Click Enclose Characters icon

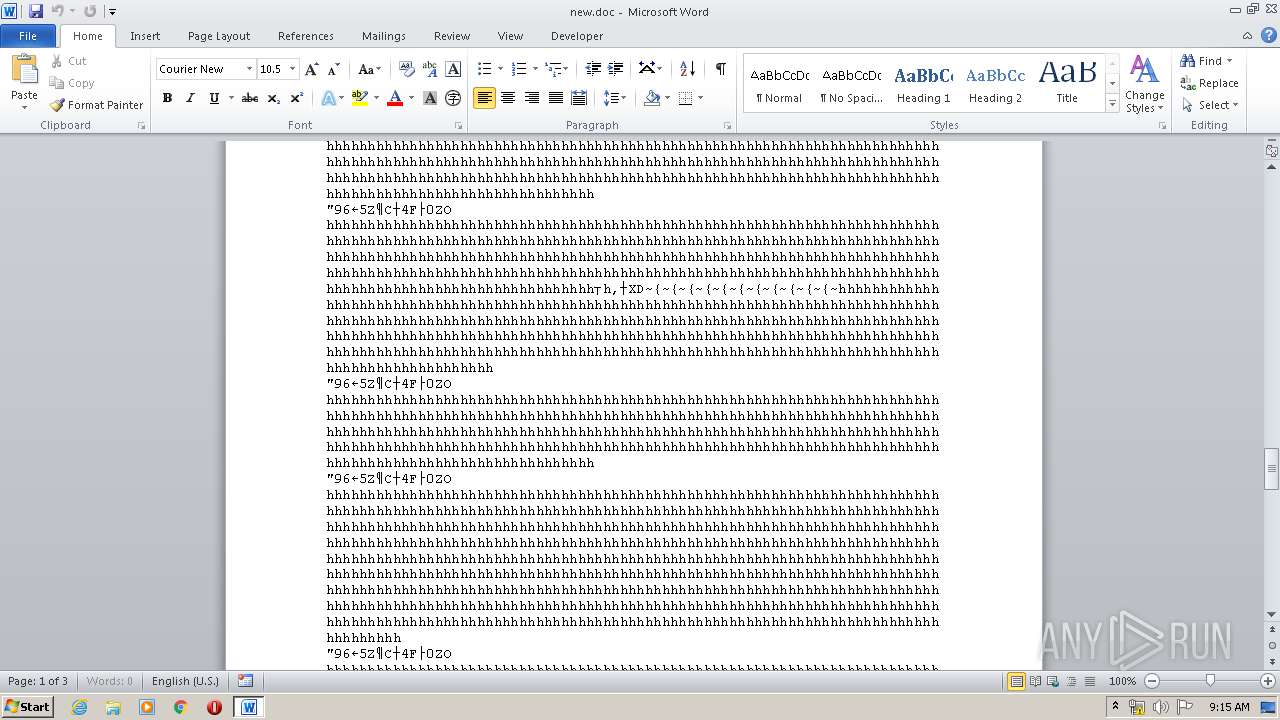(453, 98)
